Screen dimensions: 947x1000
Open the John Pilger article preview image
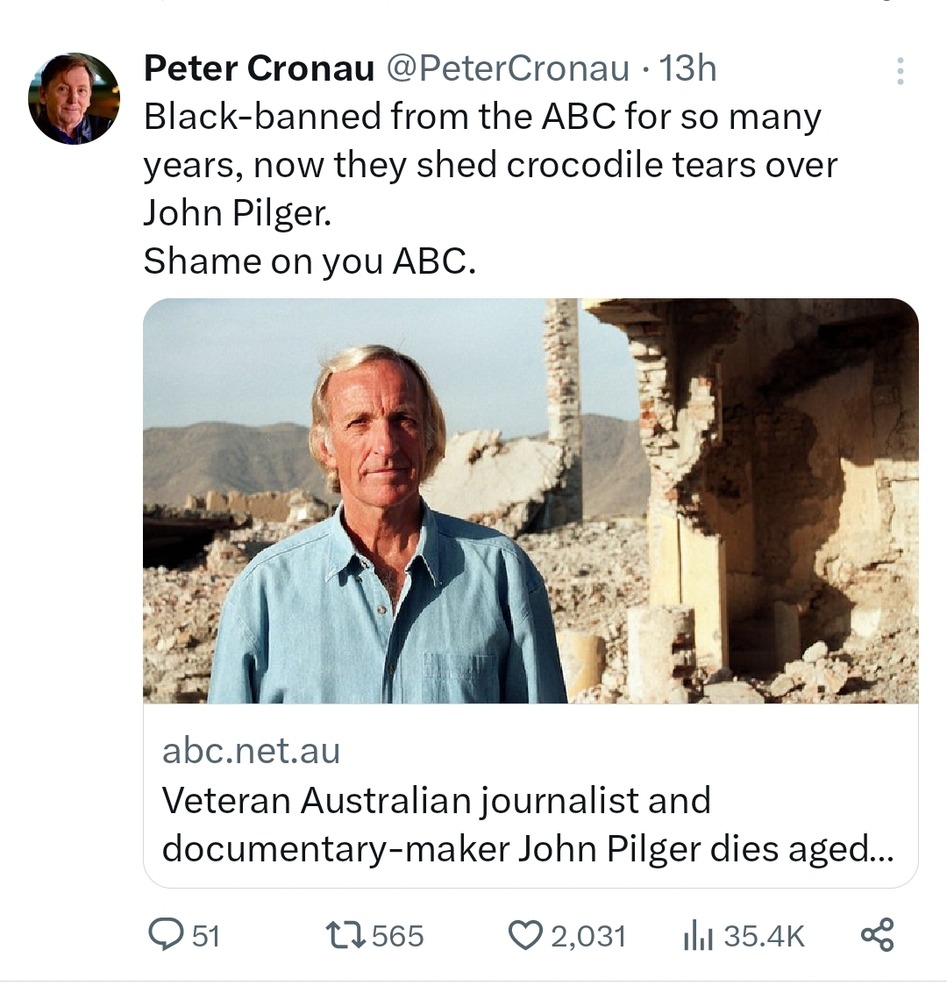click(530, 500)
